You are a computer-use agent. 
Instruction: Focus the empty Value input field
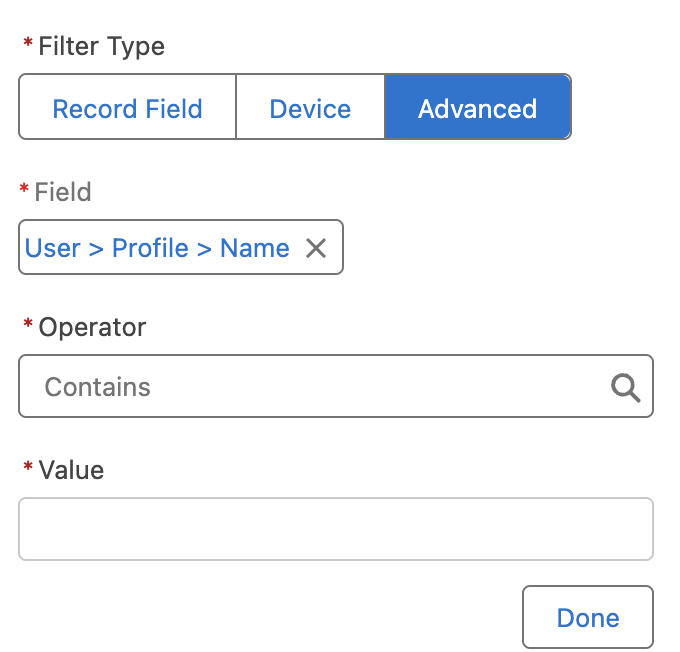coord(335,529)
